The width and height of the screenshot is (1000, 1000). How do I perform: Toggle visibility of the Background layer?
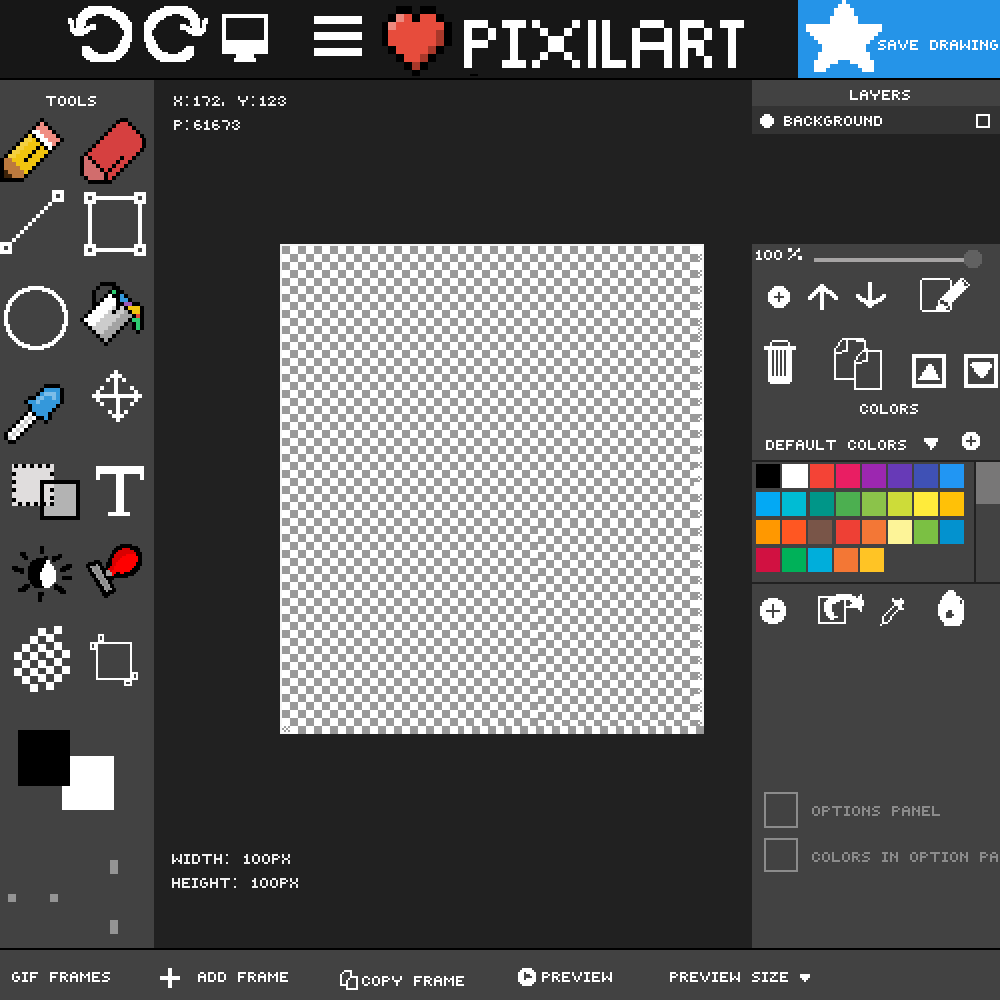[x=766, y=121]
